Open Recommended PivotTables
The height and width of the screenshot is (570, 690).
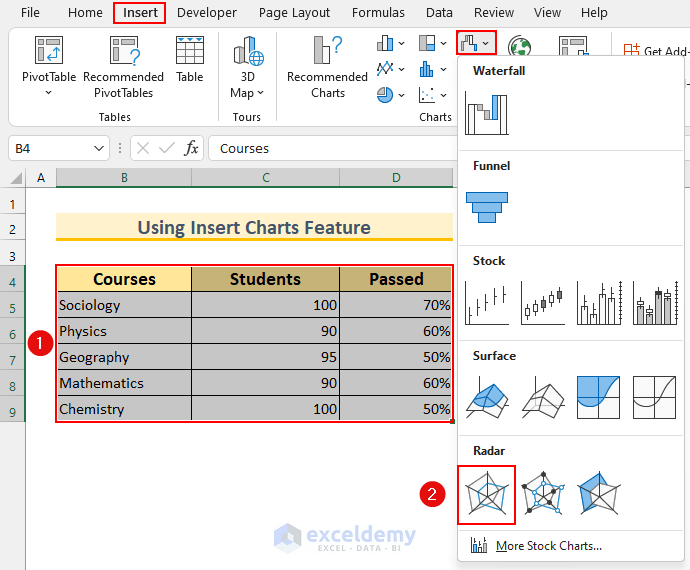(123, 67)
